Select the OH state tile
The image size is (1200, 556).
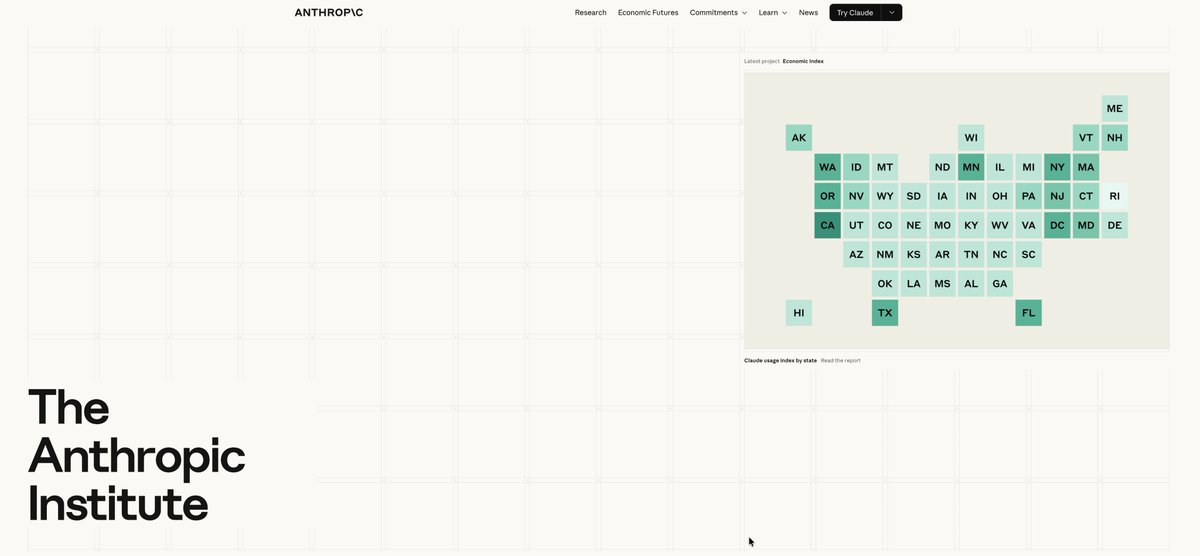tap(1000, 196)
